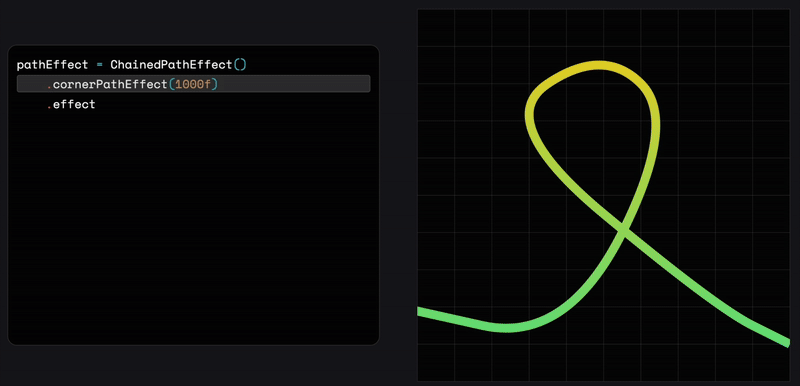Viewport: 800px width, 386px height.
Task: Click the empty grid area below the crossing
Action: coord(628,316)
